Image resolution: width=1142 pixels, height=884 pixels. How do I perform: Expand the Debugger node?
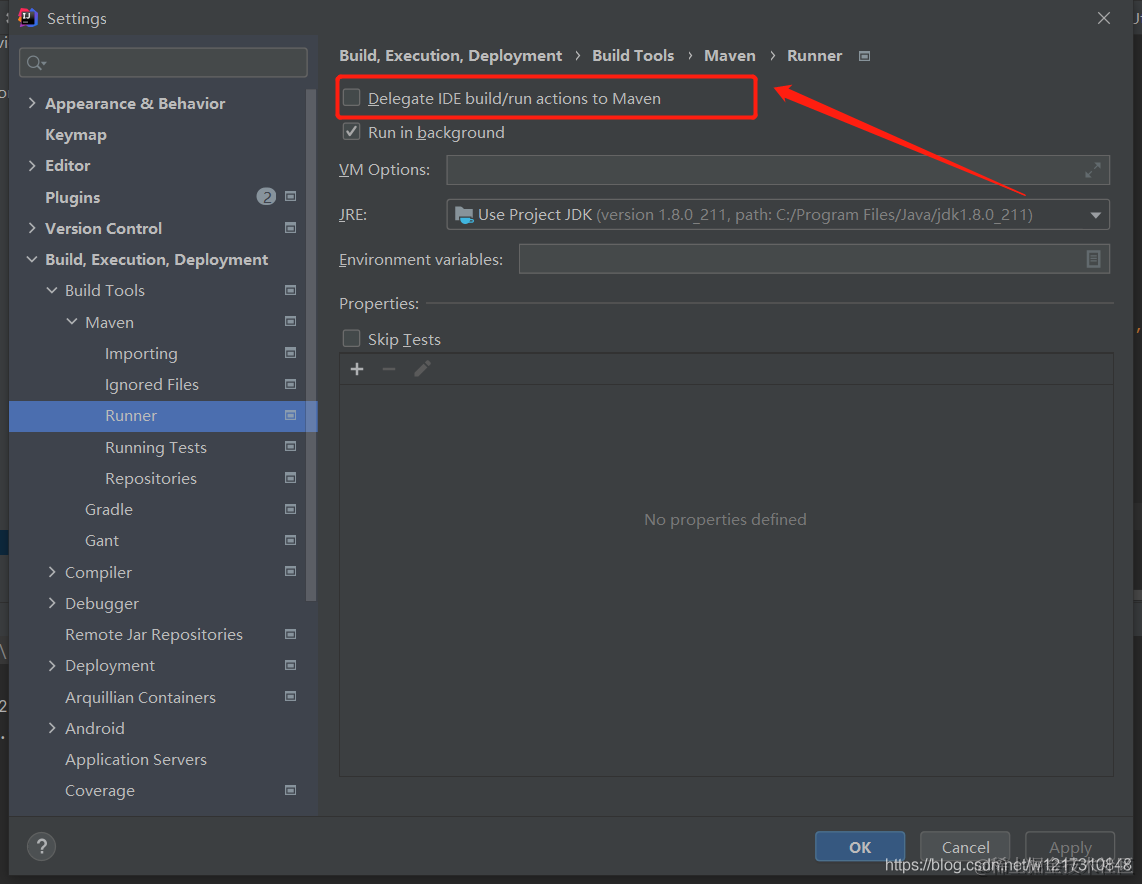click(x=52, y=603)
